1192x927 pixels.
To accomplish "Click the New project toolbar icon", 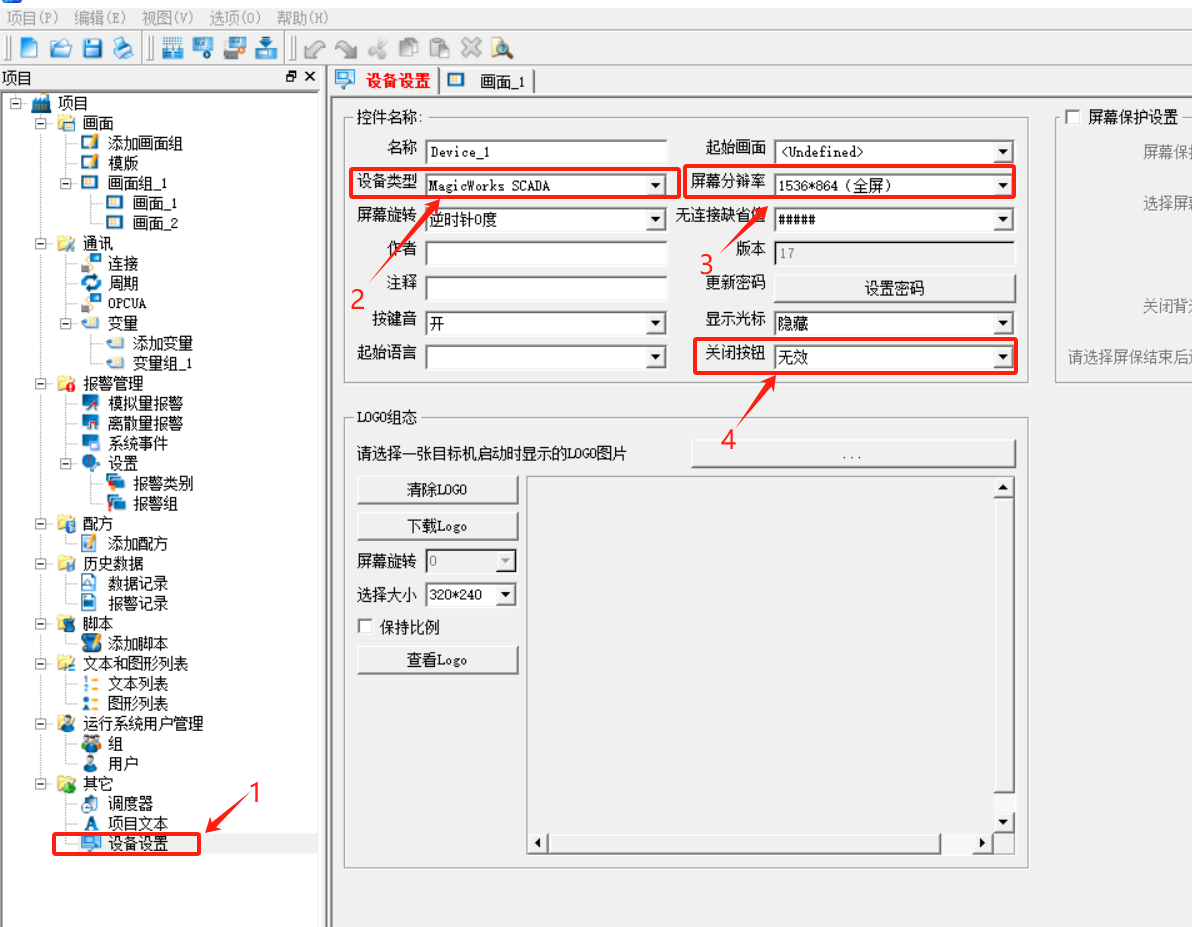I will (29, 47).
